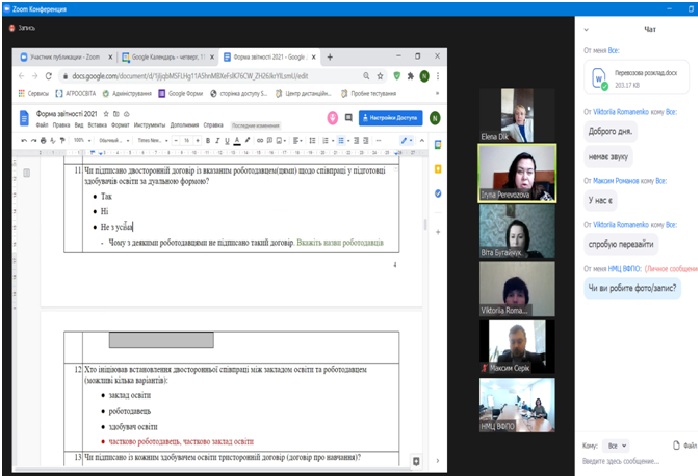Click the Настройки Доступа share button
The image size is (698, 476).
coord(391,117)
